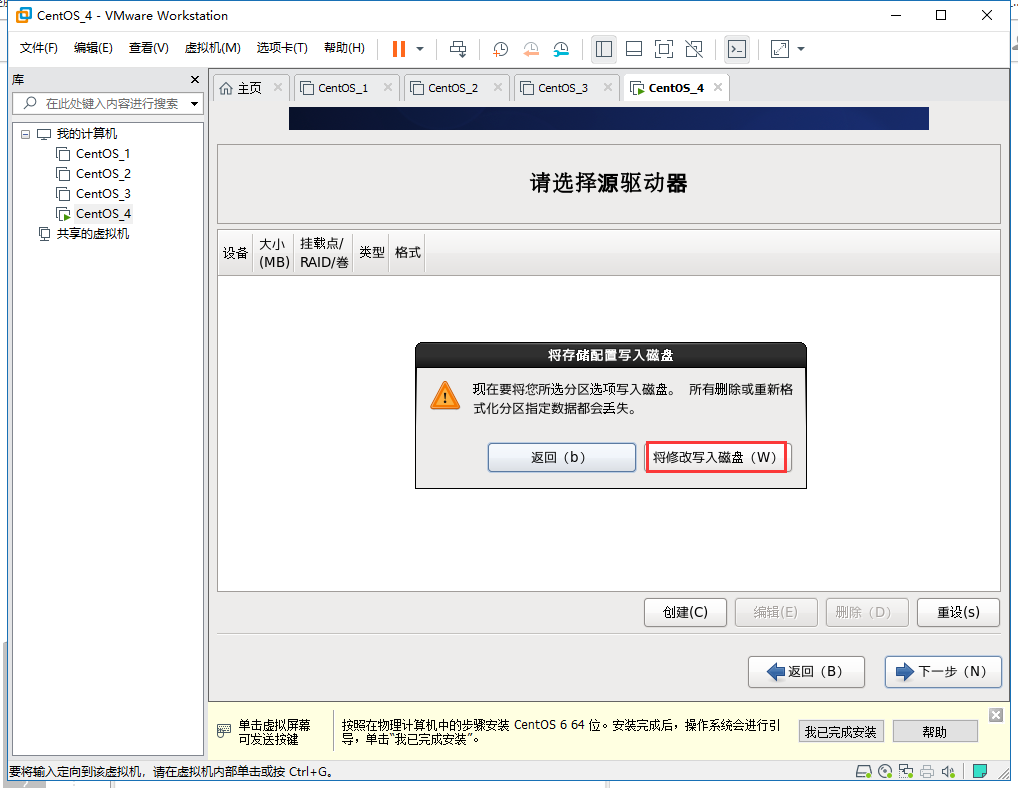Screen dimensions: 1018x788
Task: Close the CentOS_3 tab
Action: click(x=608, y=87)
